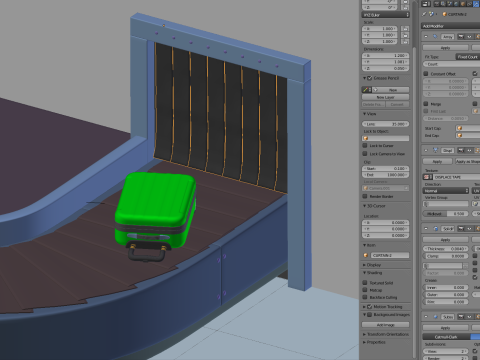Click the Add Image button
This screenshot has width=480, height=360.
(386, 325)
